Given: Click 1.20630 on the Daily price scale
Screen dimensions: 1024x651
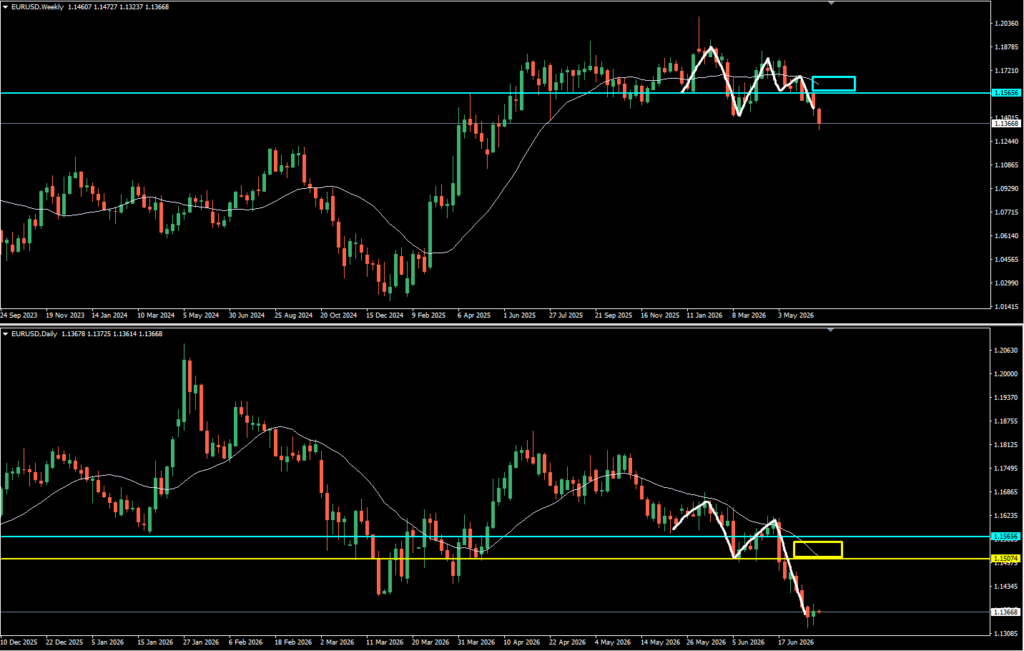Looking at the screenshot, I should pyautogui.click(x=1006, y=350).
